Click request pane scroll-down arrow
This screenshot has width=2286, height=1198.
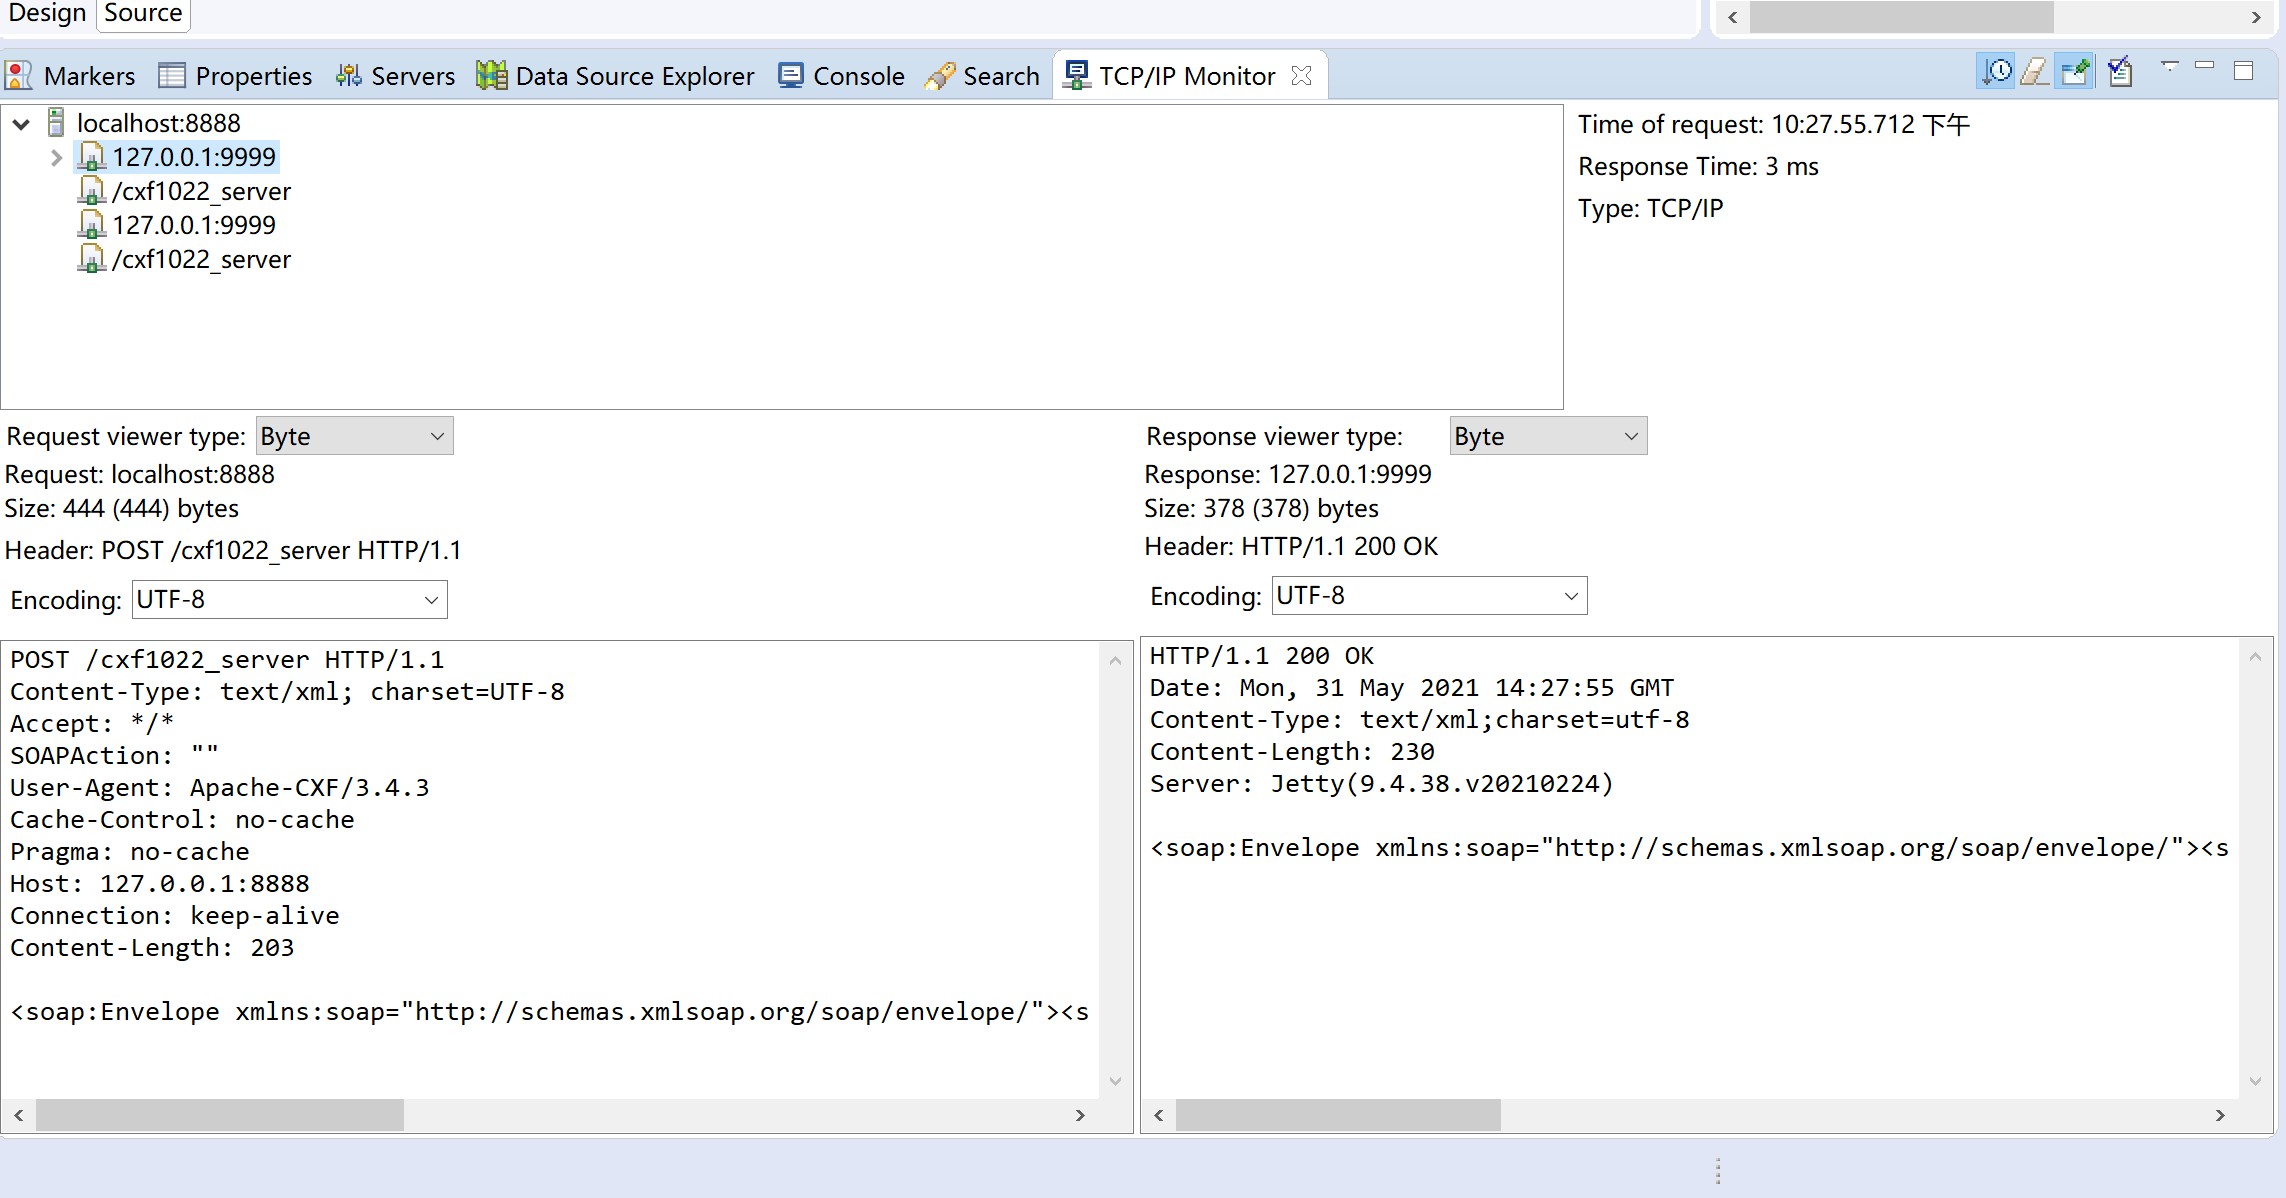tap(1115, 1081)
